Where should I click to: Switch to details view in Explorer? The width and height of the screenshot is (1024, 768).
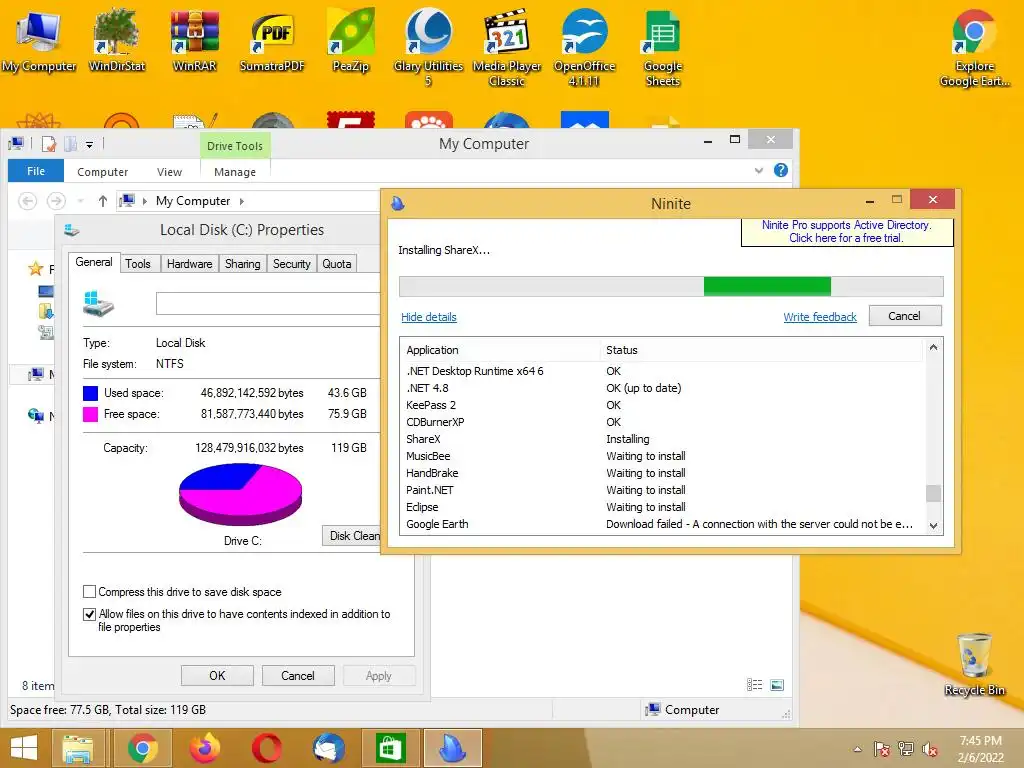pos(754,685)
